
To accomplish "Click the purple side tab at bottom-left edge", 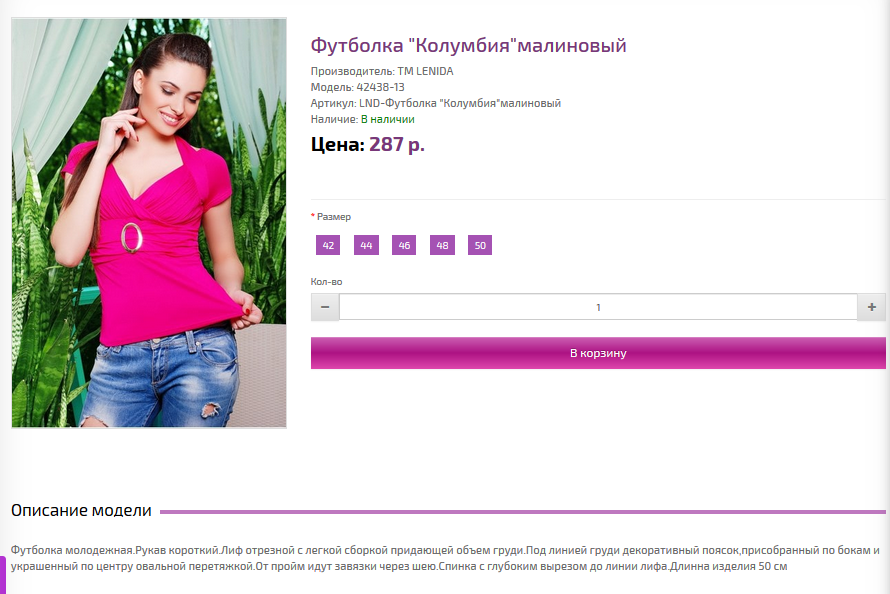I will (3, 575).
